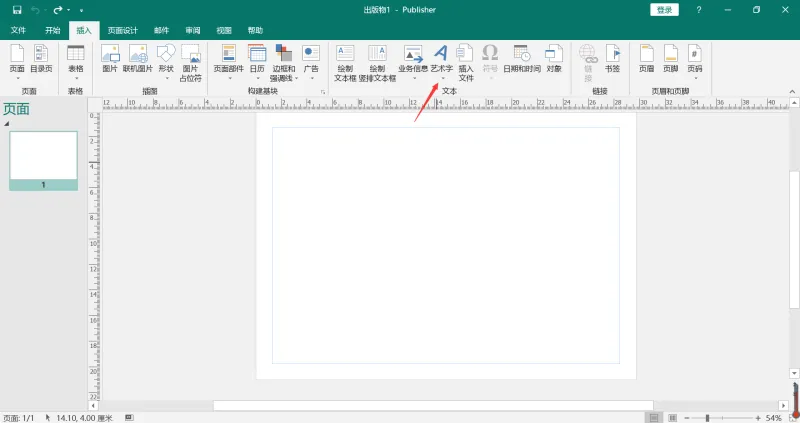This screenshot has width=800, height=423.
Task: Collapse the ribbon with the chevron
Action: tap(792, 92)
